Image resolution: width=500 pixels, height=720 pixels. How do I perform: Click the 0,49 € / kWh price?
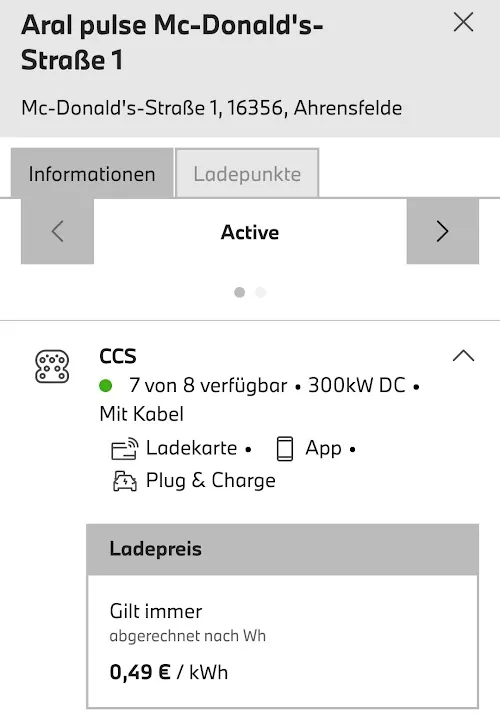tap(169, 672)
